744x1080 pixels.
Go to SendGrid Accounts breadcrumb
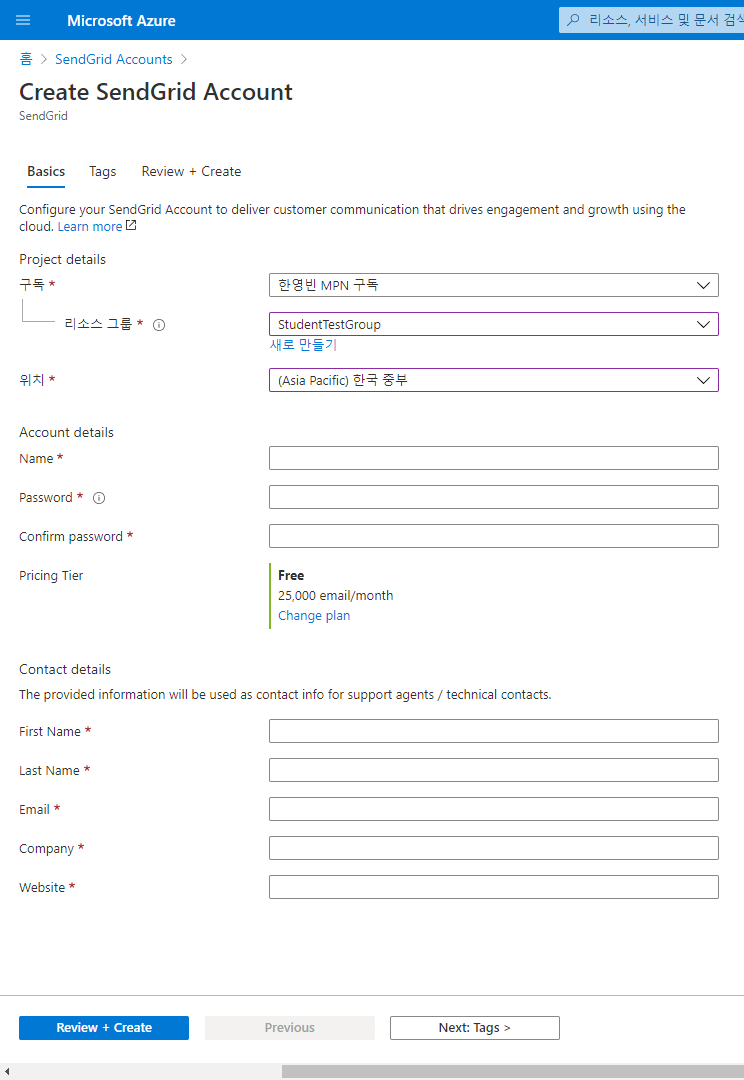pyautogui.click(x=114, y=60)
